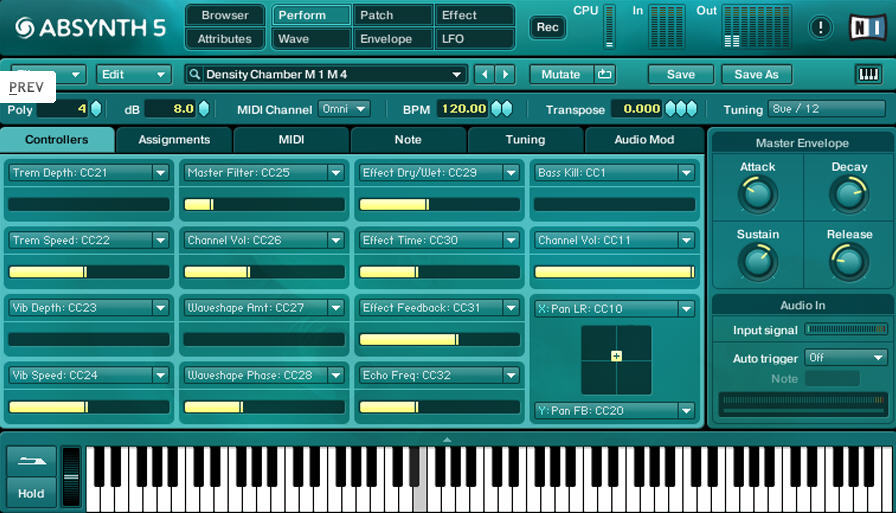The image size is (896, 513).
Task: Toggle the on-screen keyboard icon
Action: coord(869,74)
